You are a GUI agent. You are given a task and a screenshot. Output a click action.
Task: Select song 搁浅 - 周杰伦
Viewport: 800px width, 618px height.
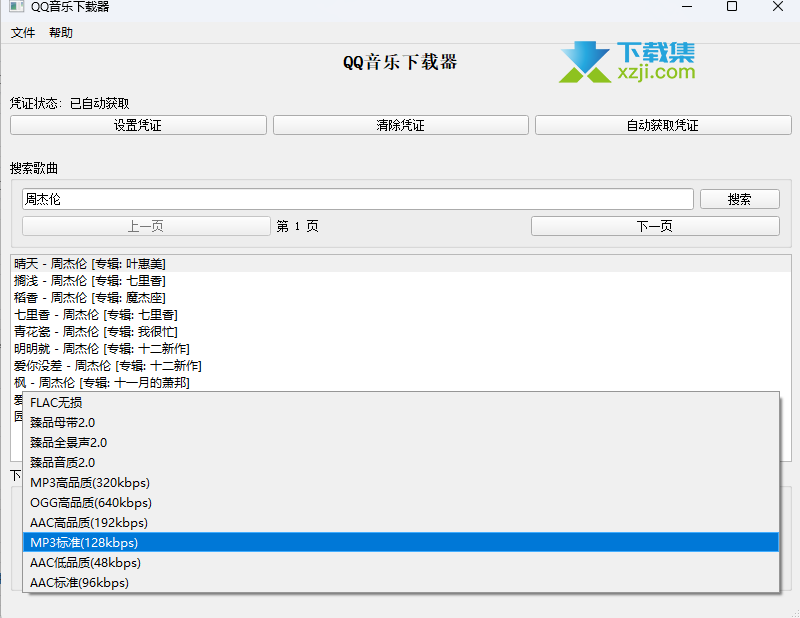click(401, 281)
